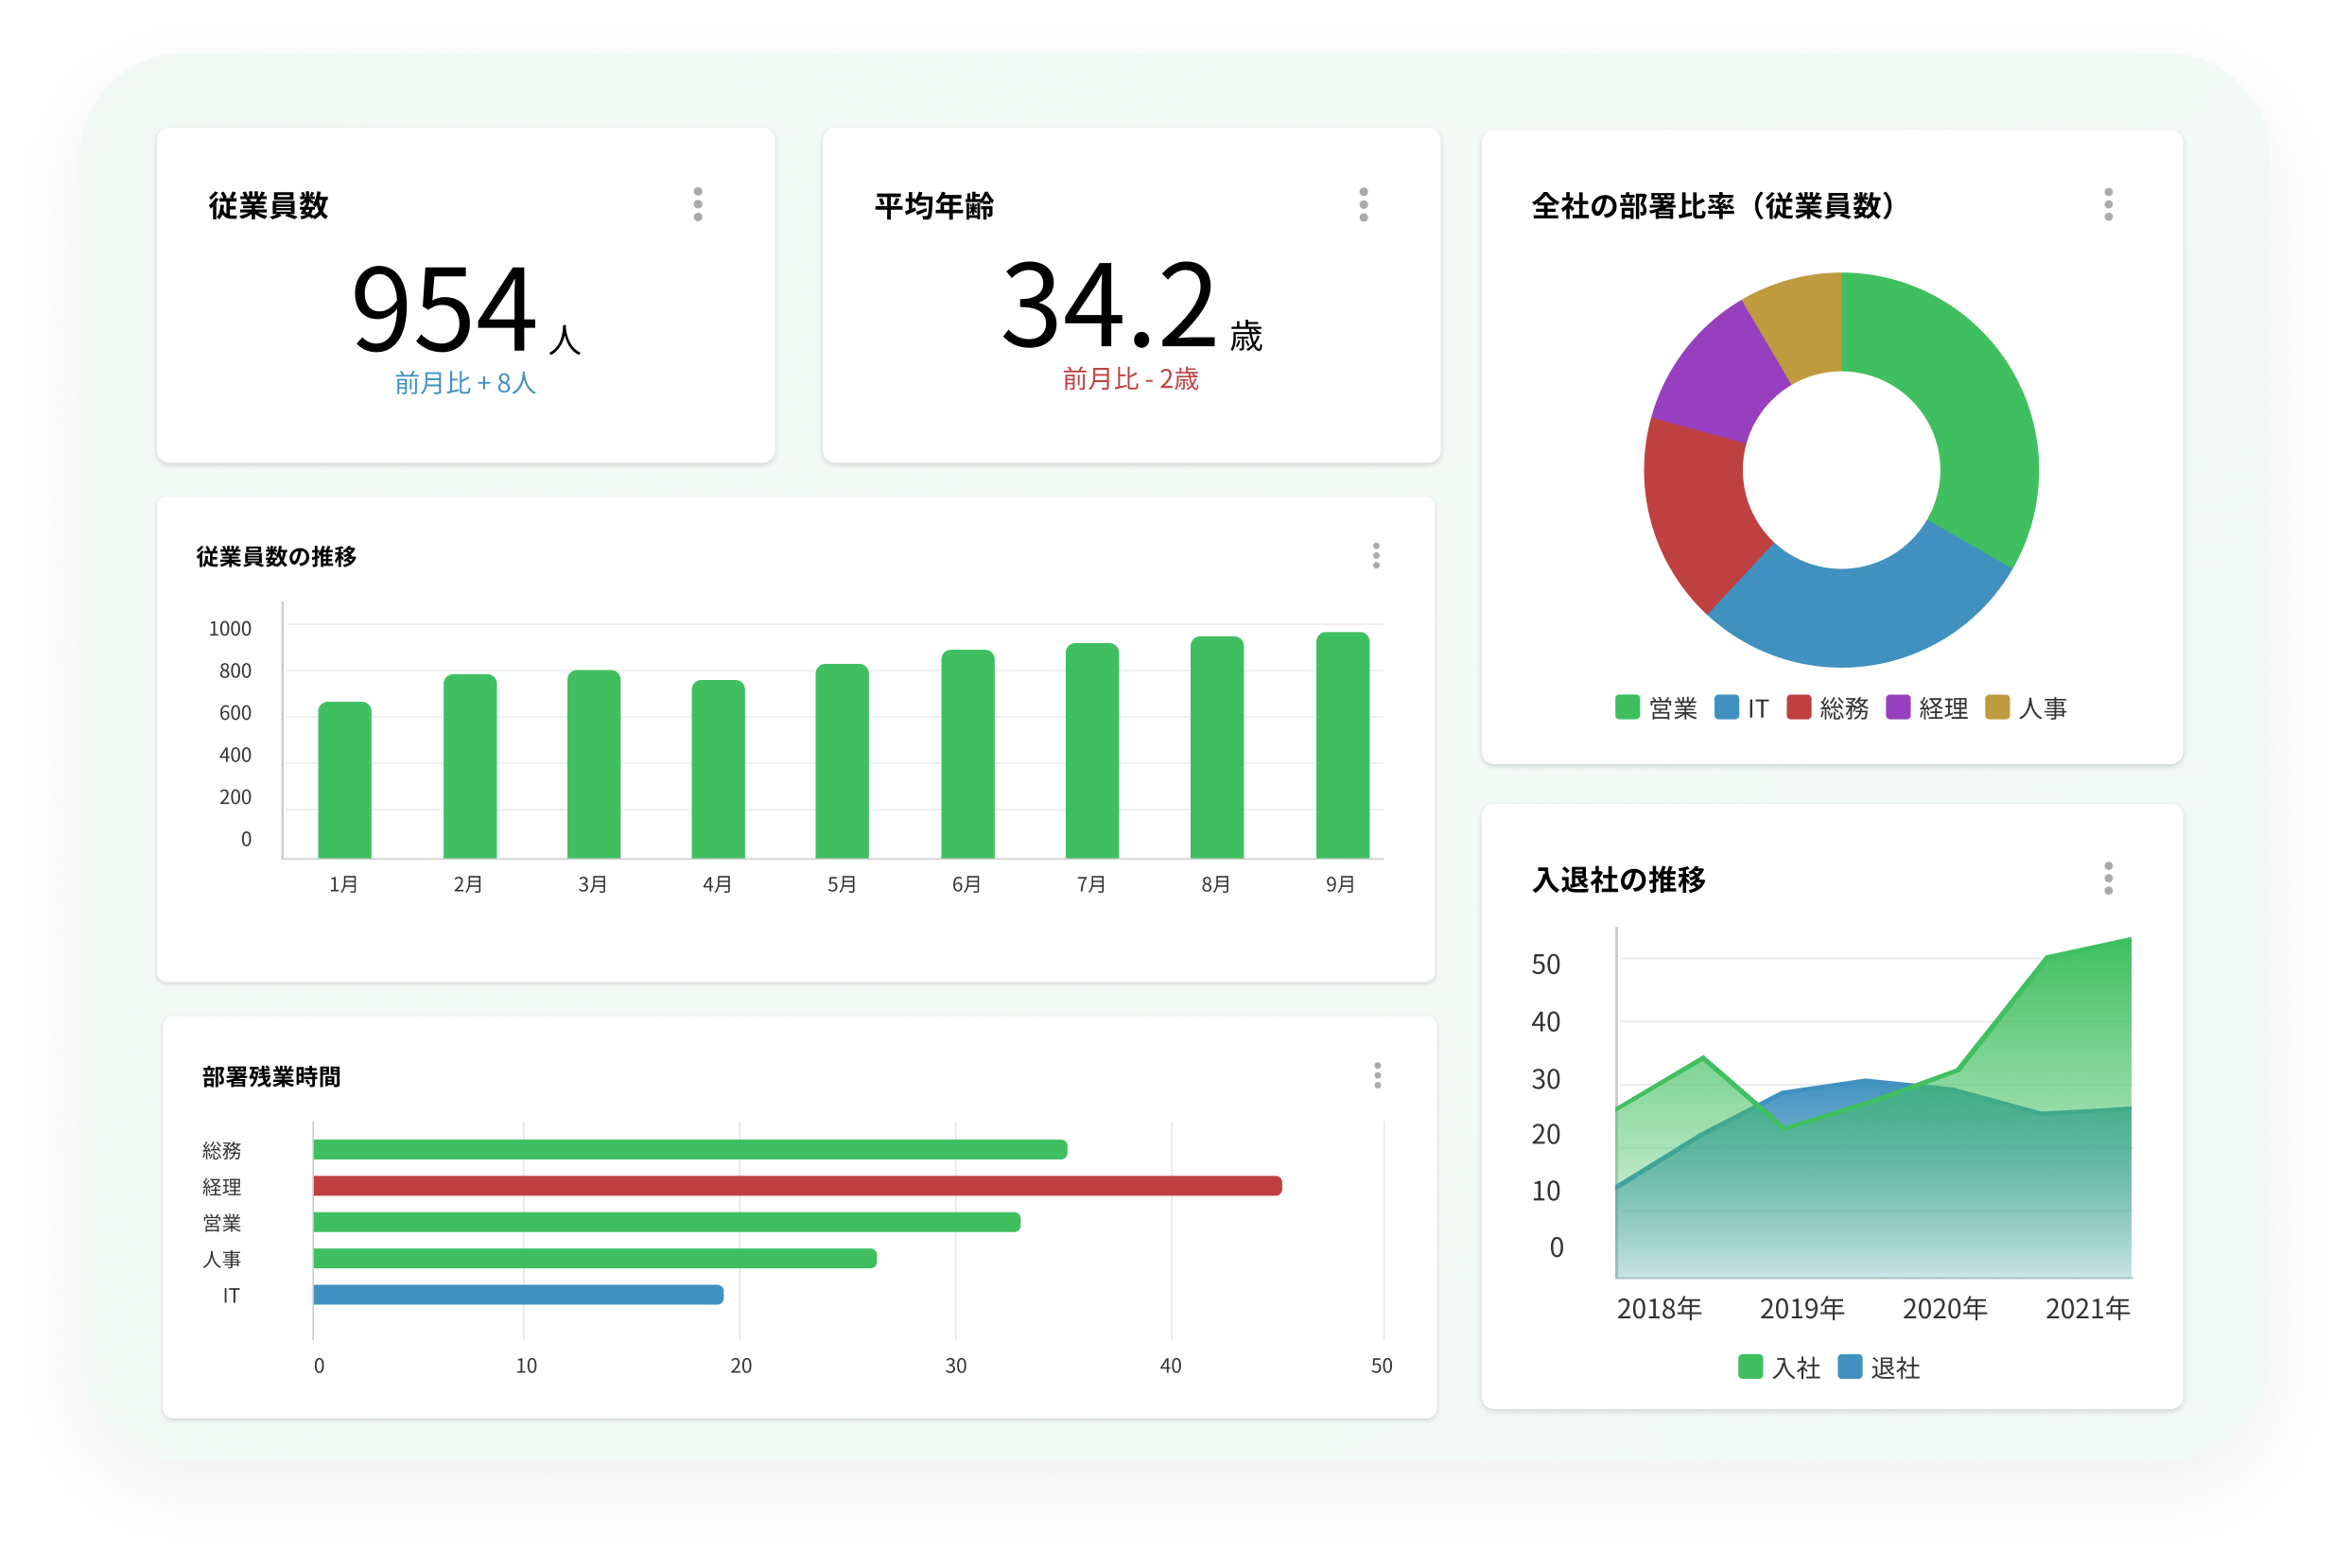This screenshot has width=2350, height=1568.
Task: Click the 経理 purple legend swatch
Action: click(x=1898, y=707)
